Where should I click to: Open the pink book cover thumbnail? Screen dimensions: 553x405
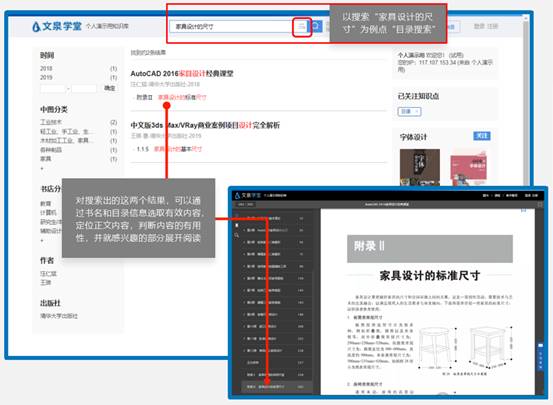468,169
